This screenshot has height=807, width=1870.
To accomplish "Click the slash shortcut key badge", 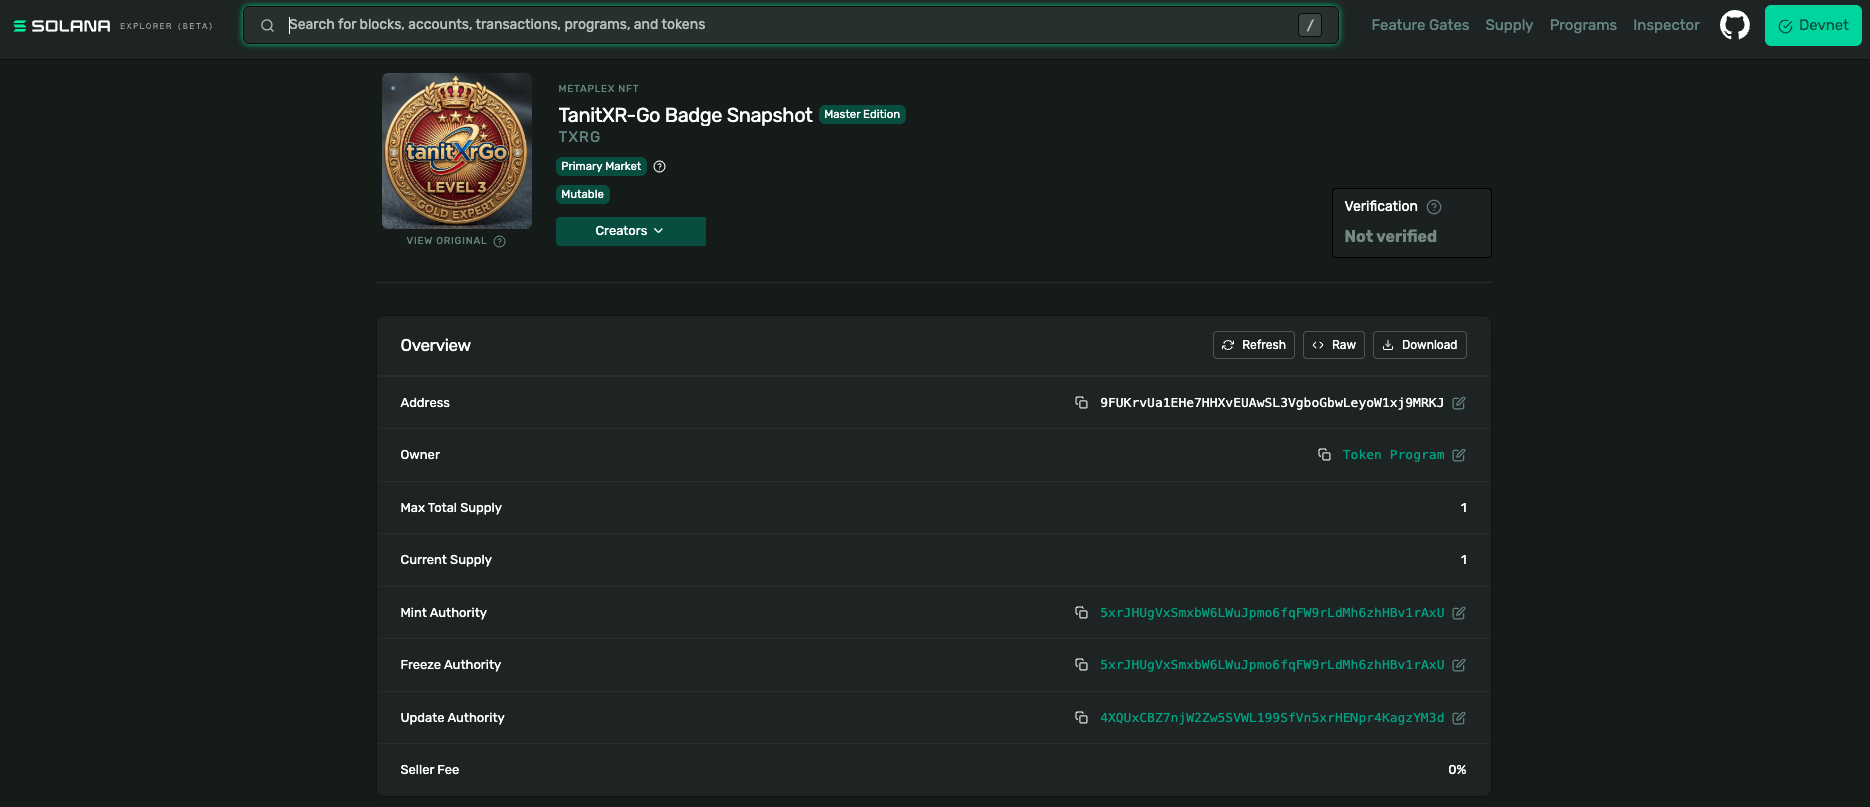I will click(x=1309, y=25).
